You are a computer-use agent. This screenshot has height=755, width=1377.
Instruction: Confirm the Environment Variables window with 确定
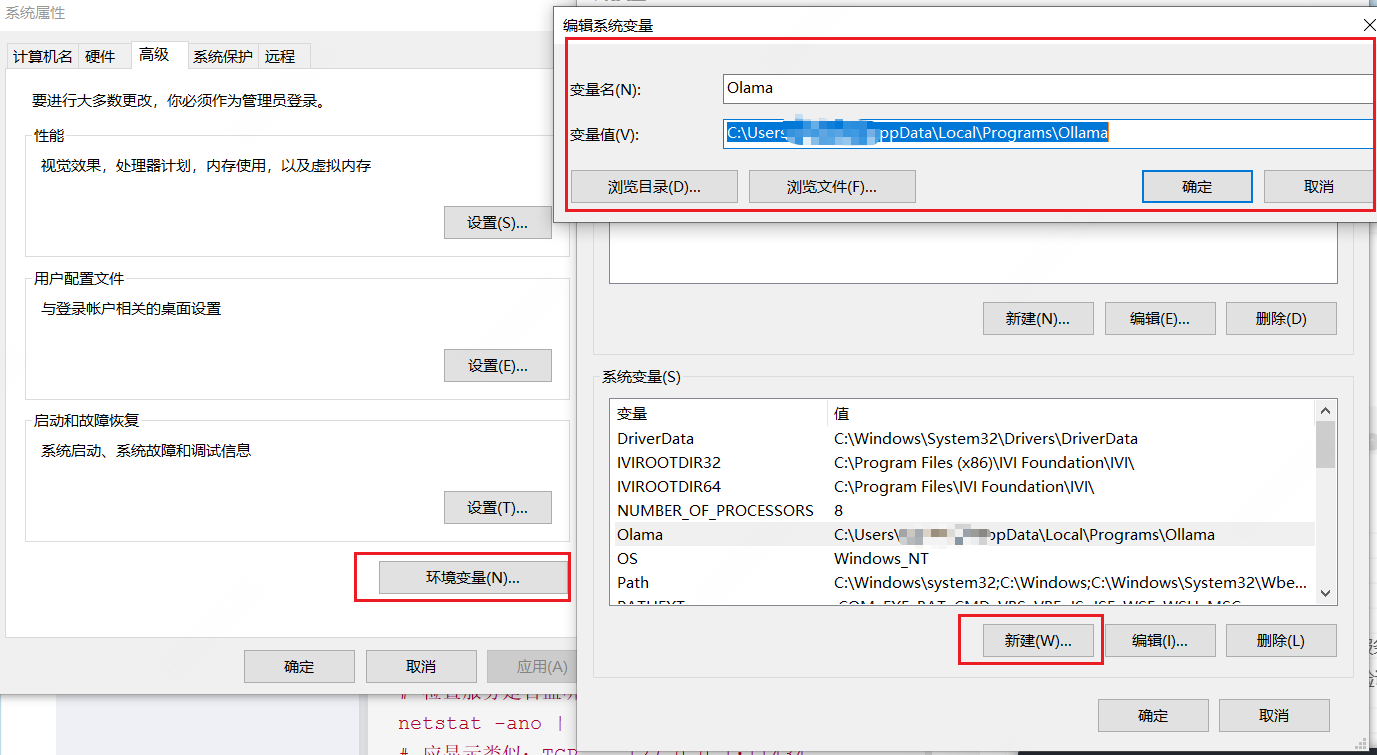(x=1153, y=716)
